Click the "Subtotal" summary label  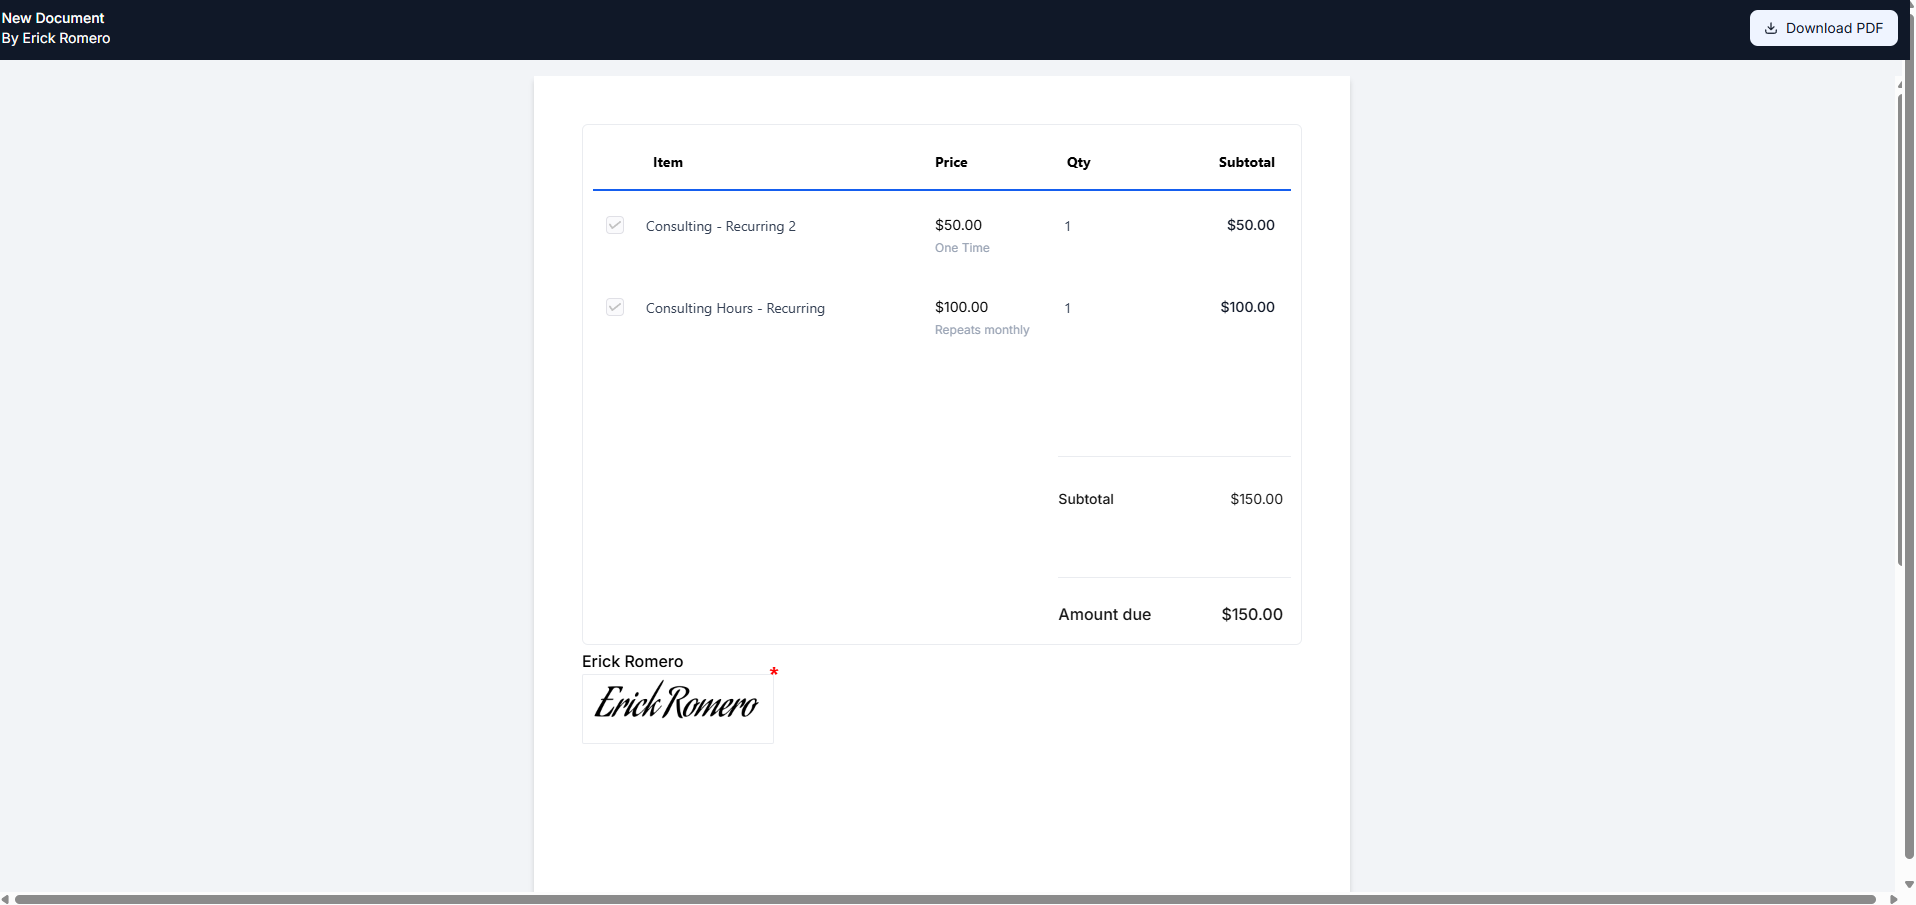(x=1086, y=499)
